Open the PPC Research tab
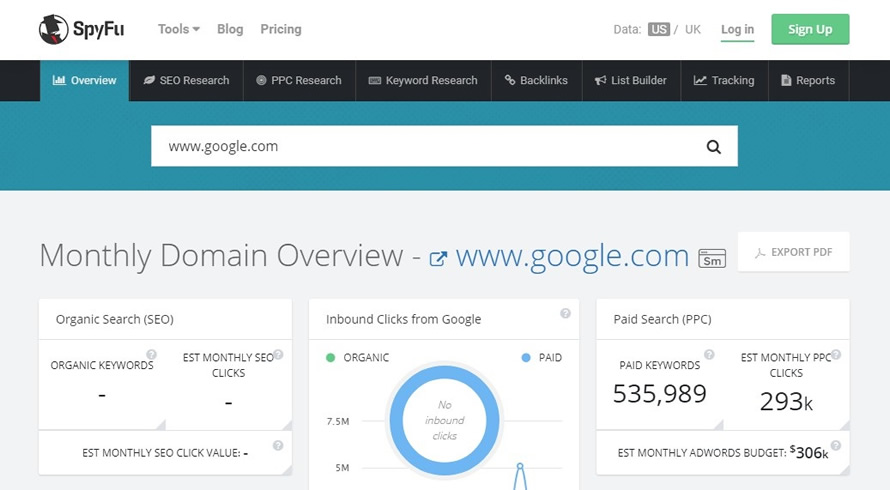 pyautogui.click(x=299, y=81)
